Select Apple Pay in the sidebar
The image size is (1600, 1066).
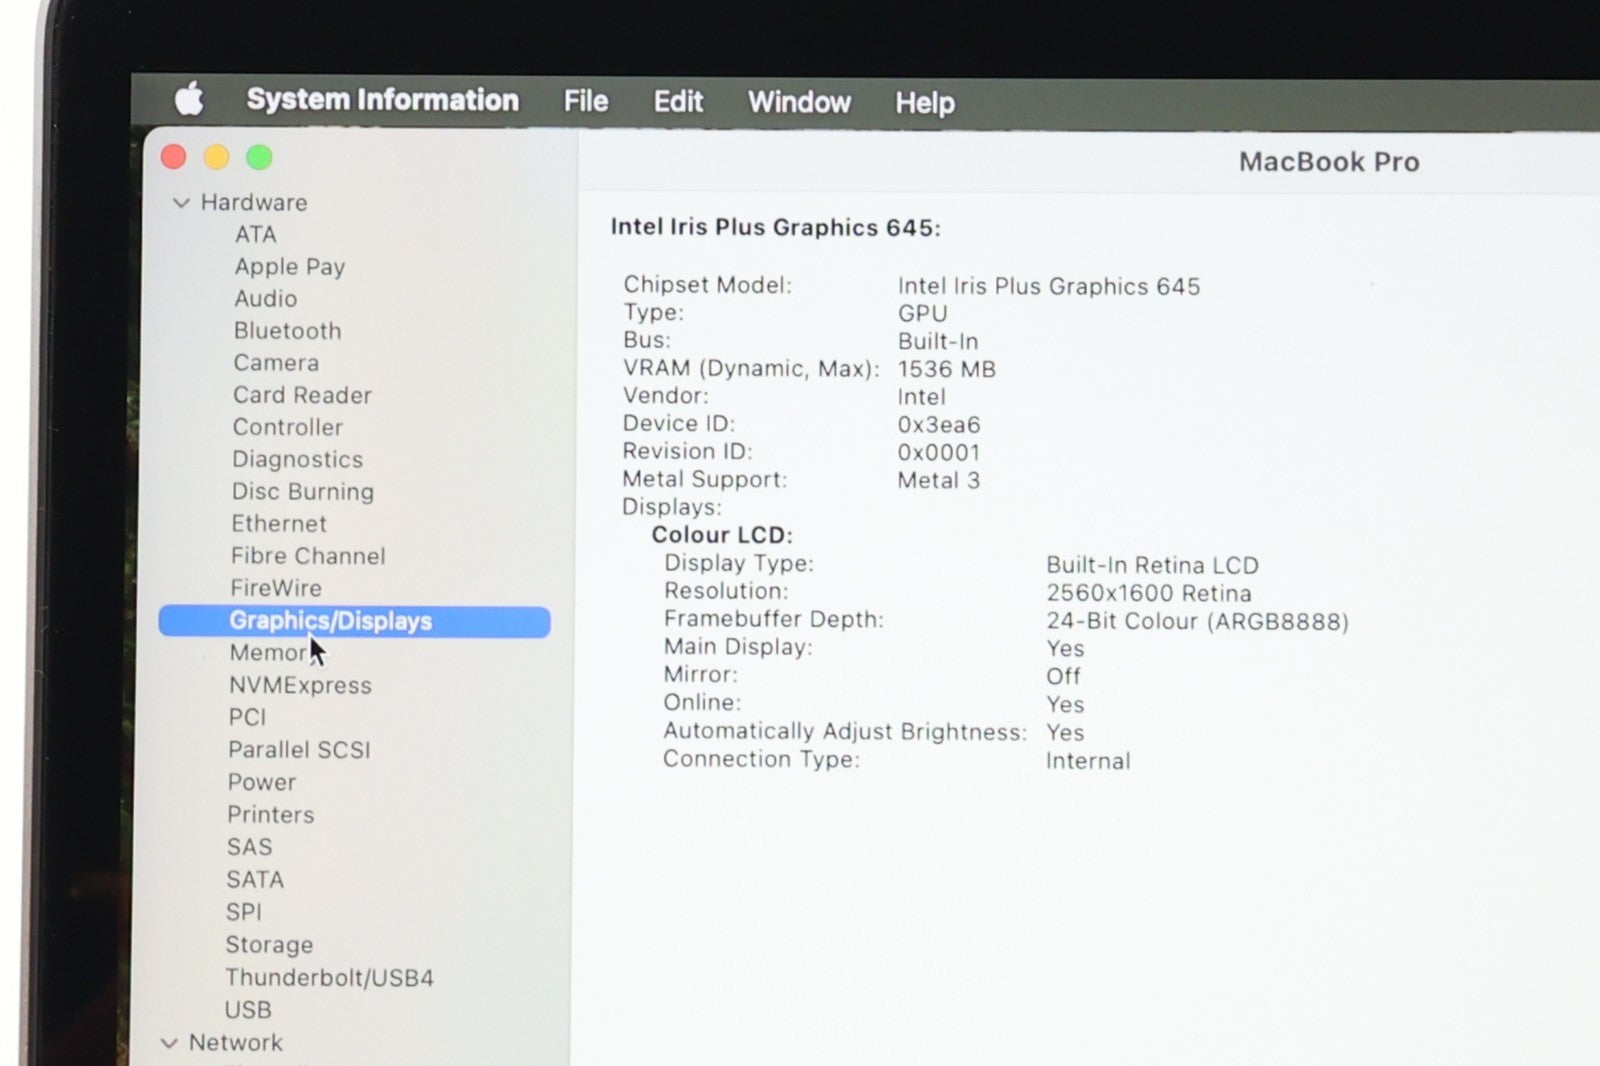(x=289, y=267)
